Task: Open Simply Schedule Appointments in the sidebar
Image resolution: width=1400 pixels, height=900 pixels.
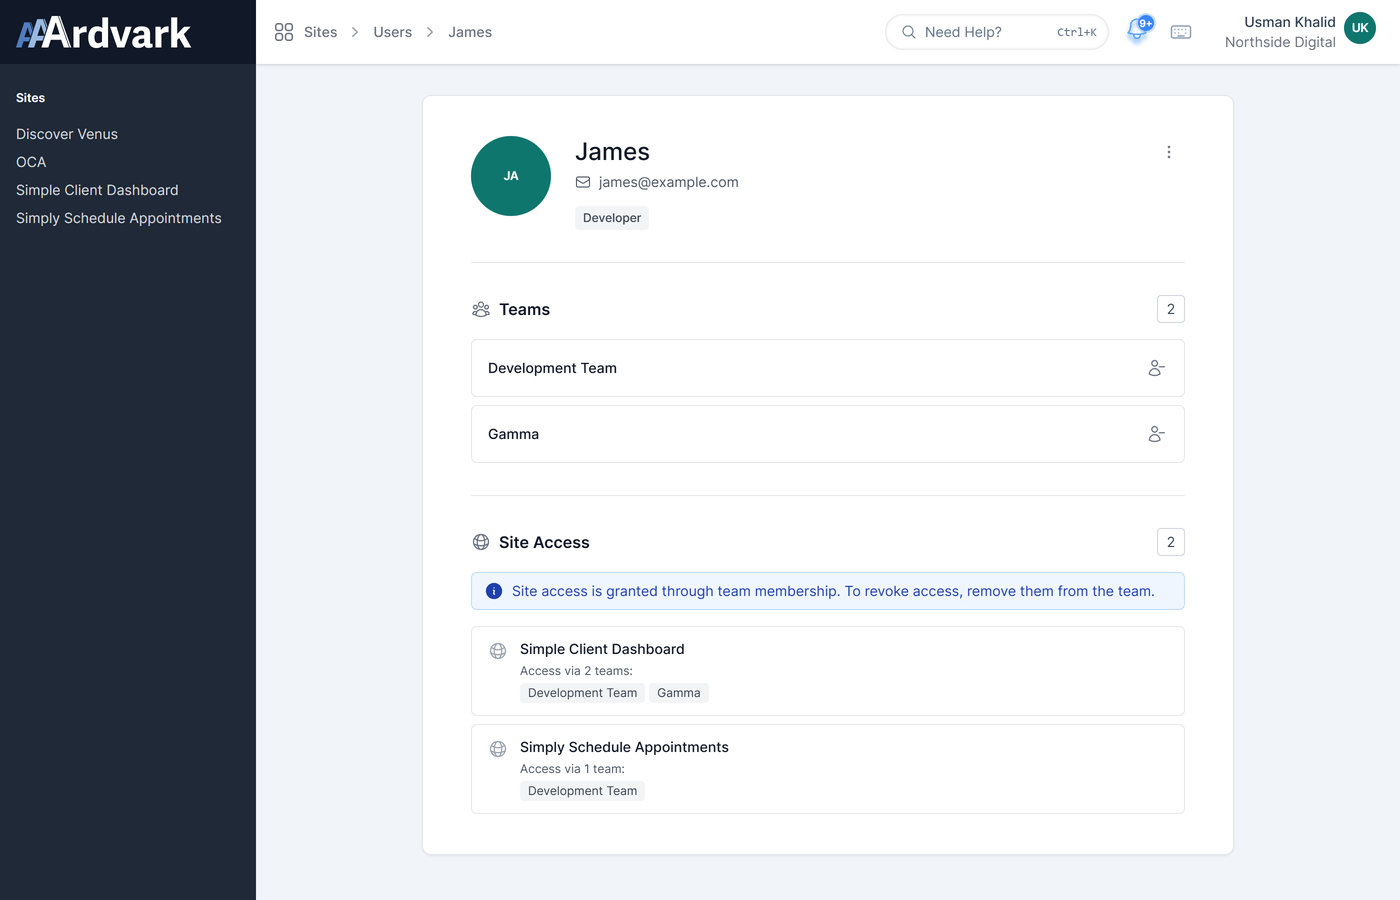Action: pyautogui.click(x=119, y=218)
